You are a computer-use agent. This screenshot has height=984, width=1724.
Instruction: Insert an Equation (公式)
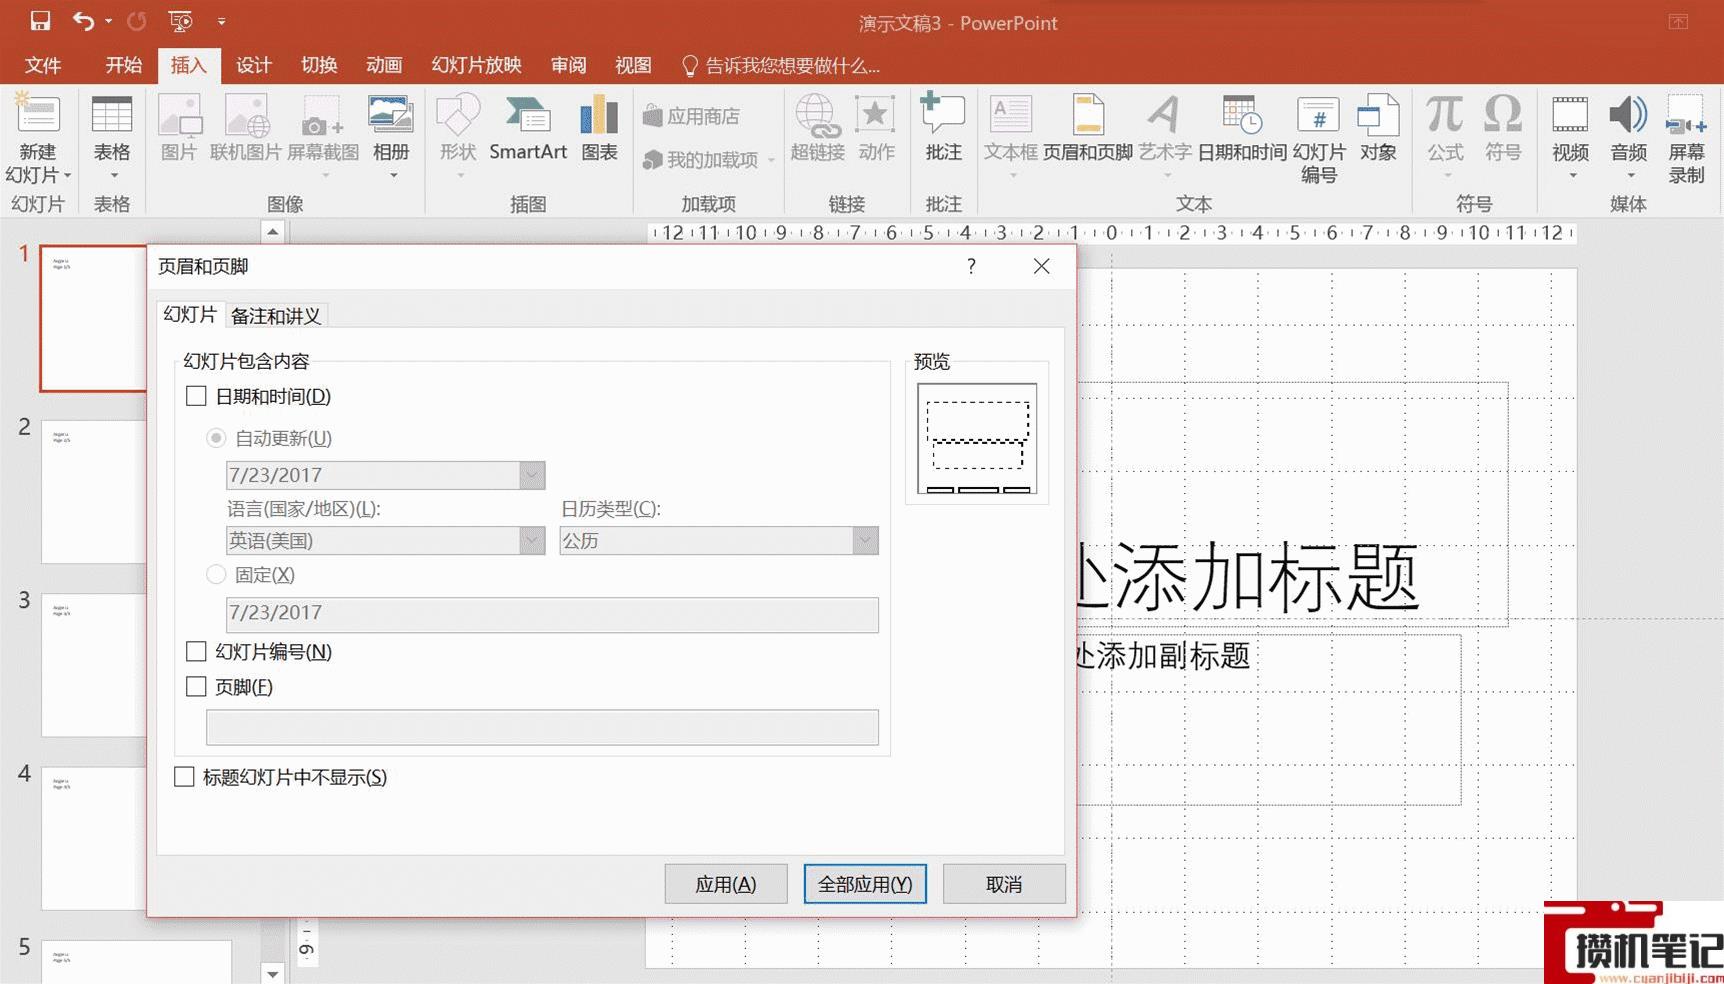1445,138
